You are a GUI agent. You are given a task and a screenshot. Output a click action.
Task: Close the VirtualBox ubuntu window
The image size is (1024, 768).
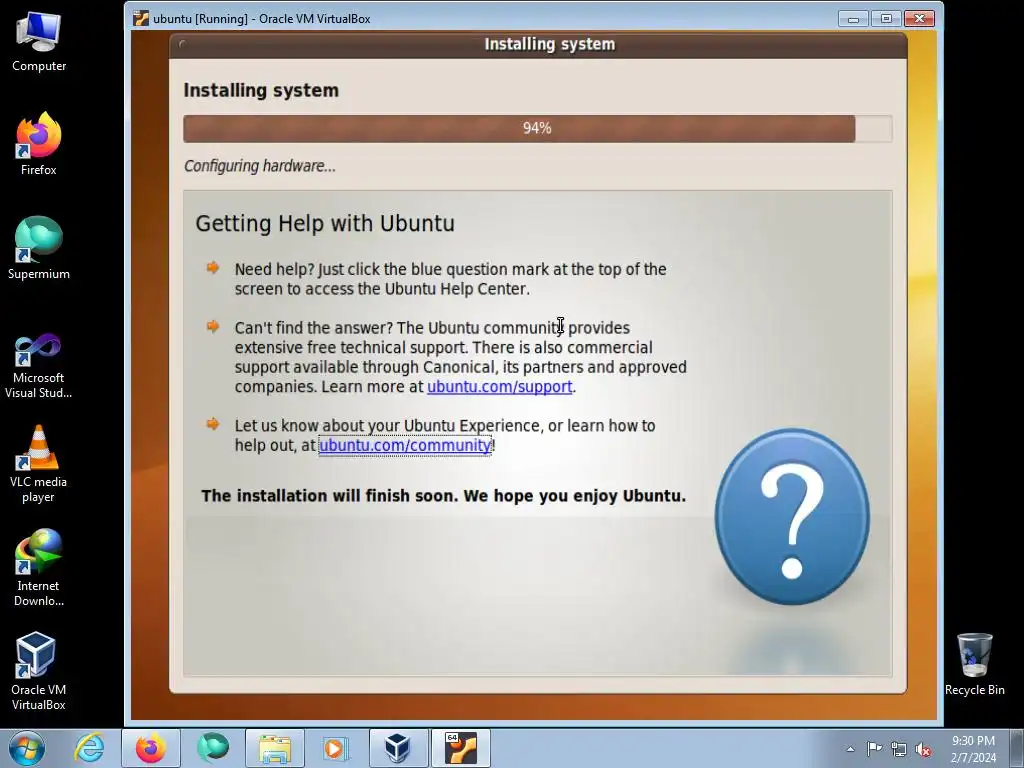pos(920,18)
